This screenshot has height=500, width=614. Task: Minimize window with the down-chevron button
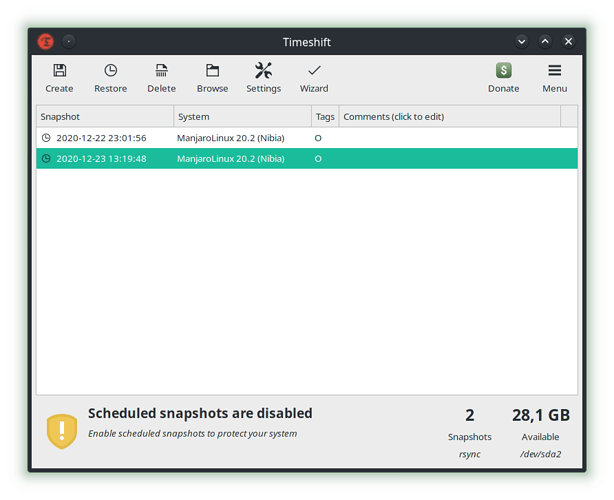pos(522,41)
